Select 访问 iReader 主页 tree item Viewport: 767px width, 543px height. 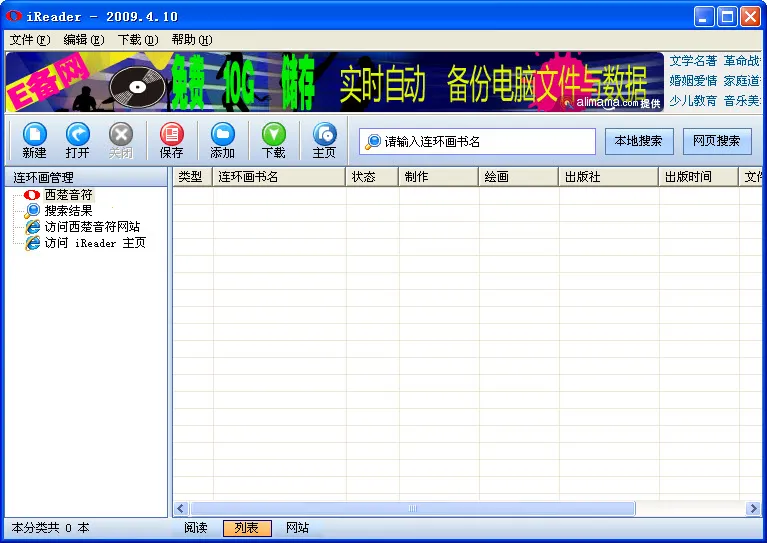[94, 243]
